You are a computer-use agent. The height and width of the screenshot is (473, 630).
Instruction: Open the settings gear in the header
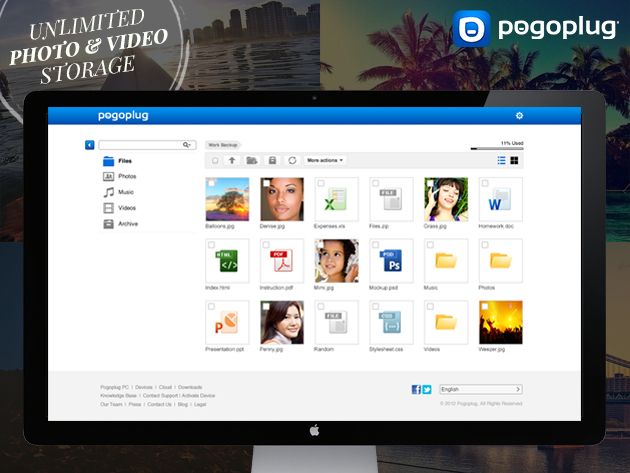(x=519, y=116)
